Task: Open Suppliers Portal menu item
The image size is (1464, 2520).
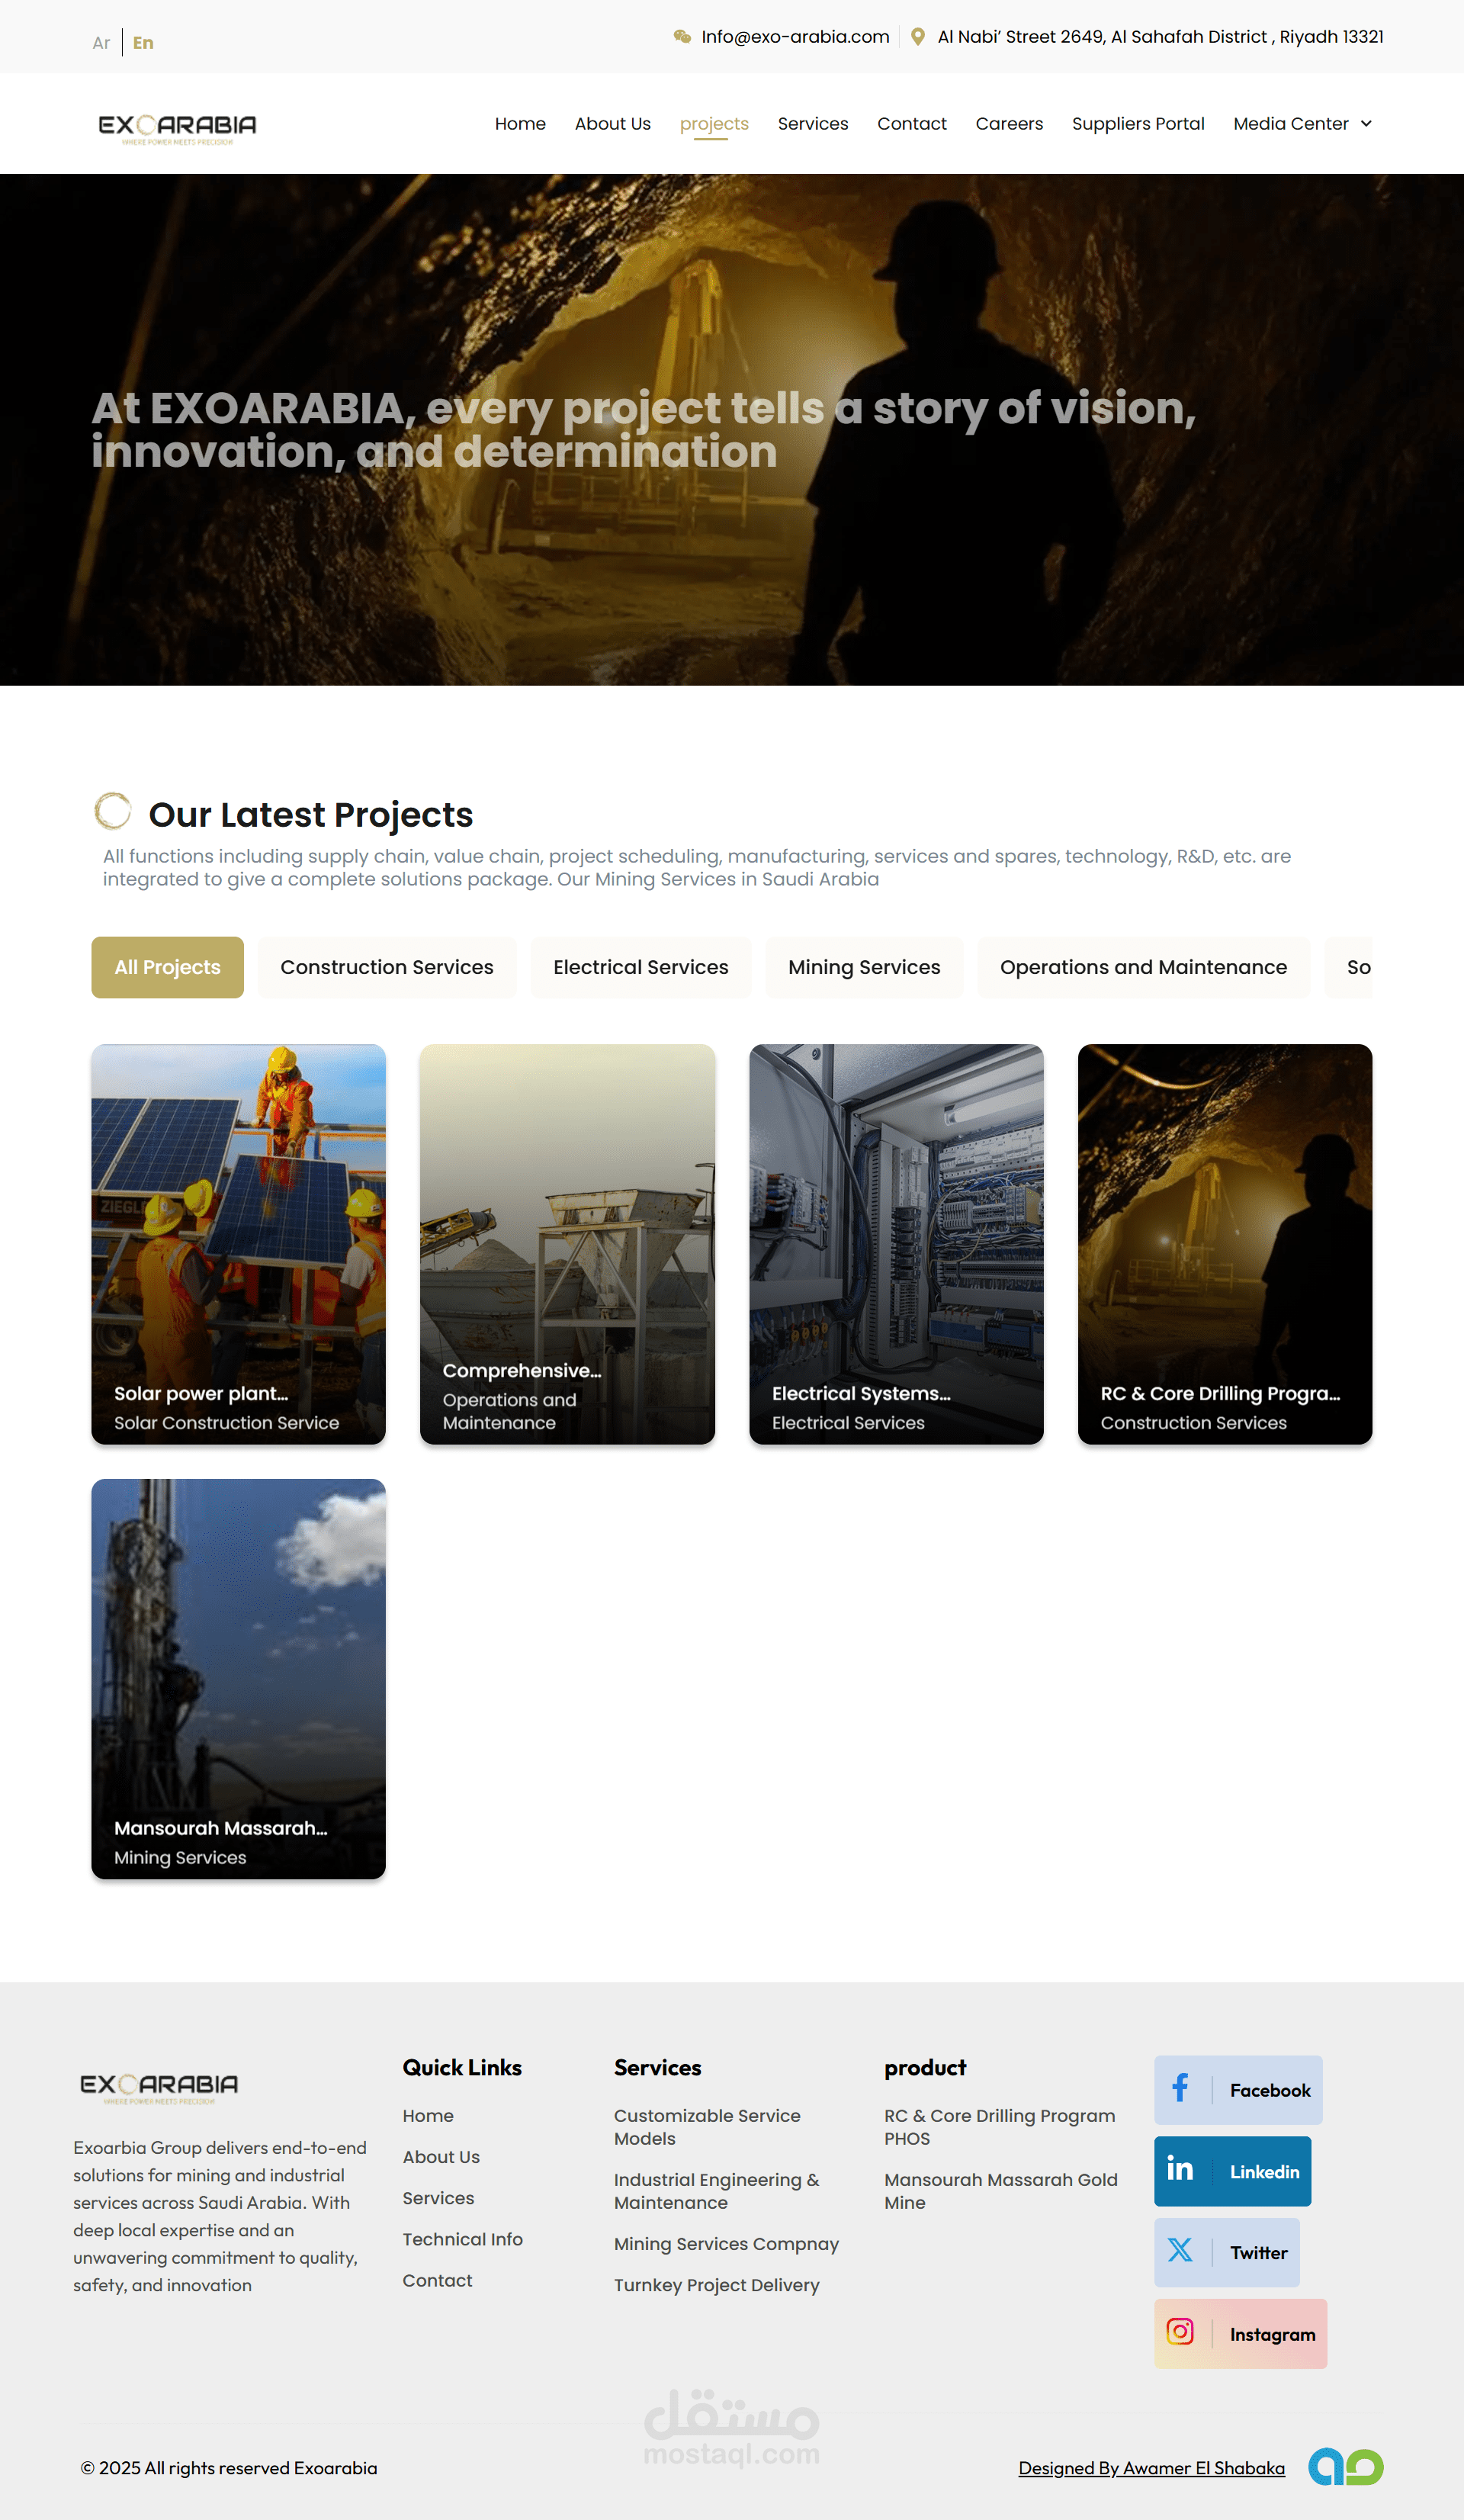Action: point(1138,124)
